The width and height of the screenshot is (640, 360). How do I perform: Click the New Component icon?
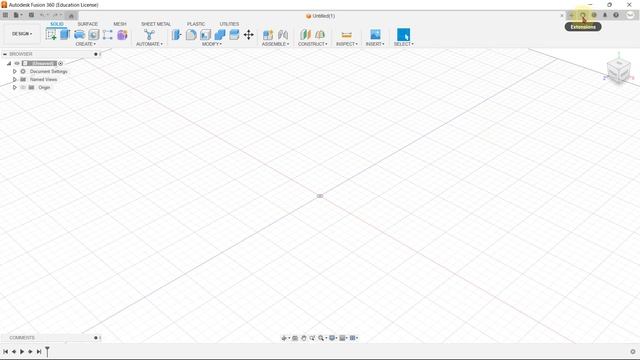pyautogui.click(x=268, y=35)
